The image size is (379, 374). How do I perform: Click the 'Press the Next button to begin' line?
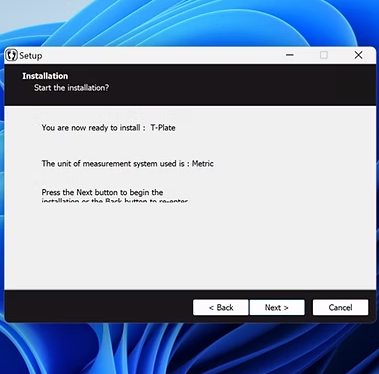[x=102, y=192]
